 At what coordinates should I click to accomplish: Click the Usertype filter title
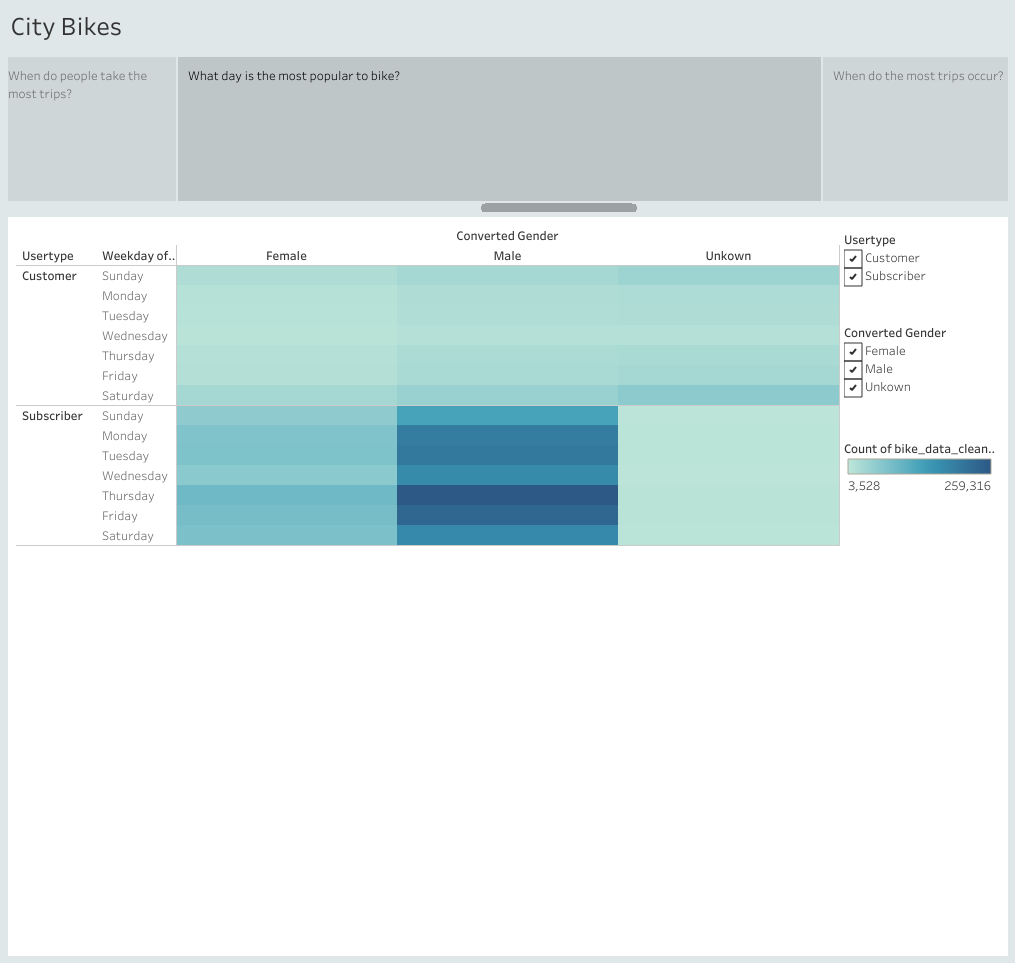coord(869,240)
